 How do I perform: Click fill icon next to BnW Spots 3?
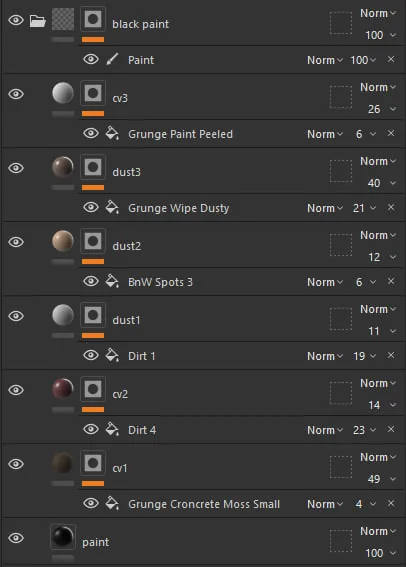pos(112,281)
